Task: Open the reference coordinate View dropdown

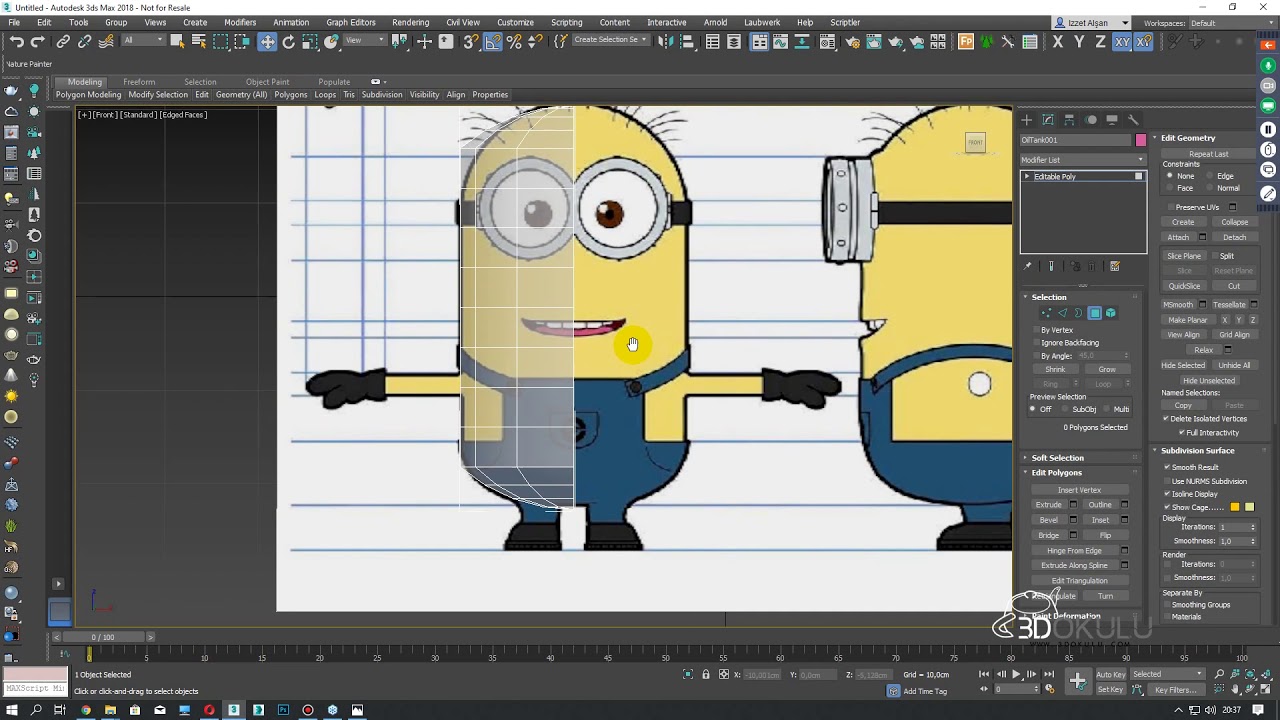Action: [365, 41]
